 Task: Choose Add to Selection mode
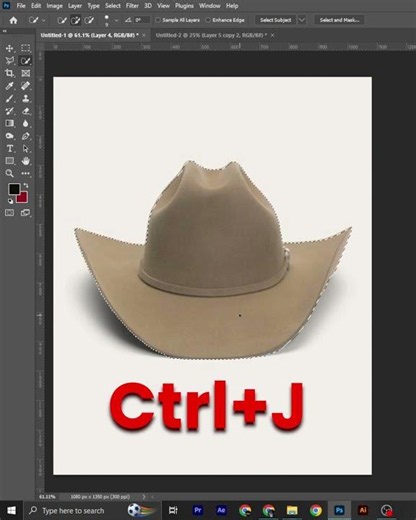point(76,20)
